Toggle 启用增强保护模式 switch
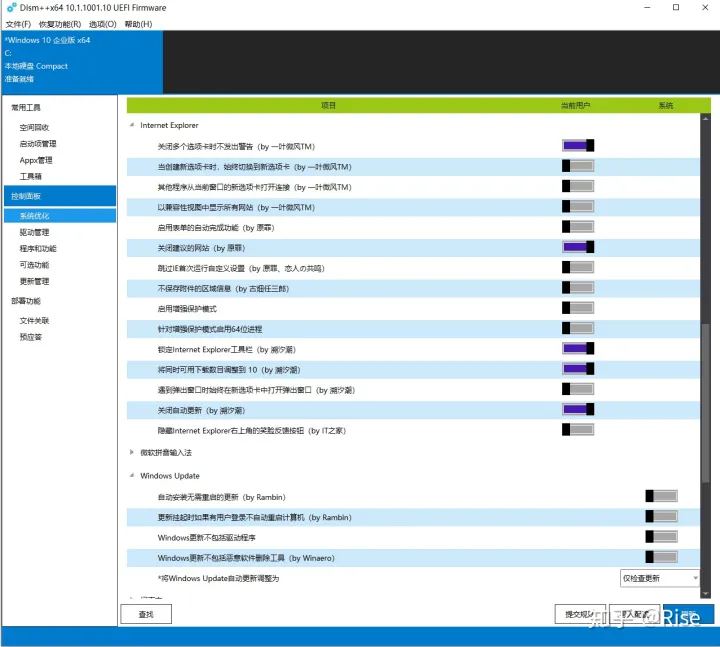 pos(578,308)
